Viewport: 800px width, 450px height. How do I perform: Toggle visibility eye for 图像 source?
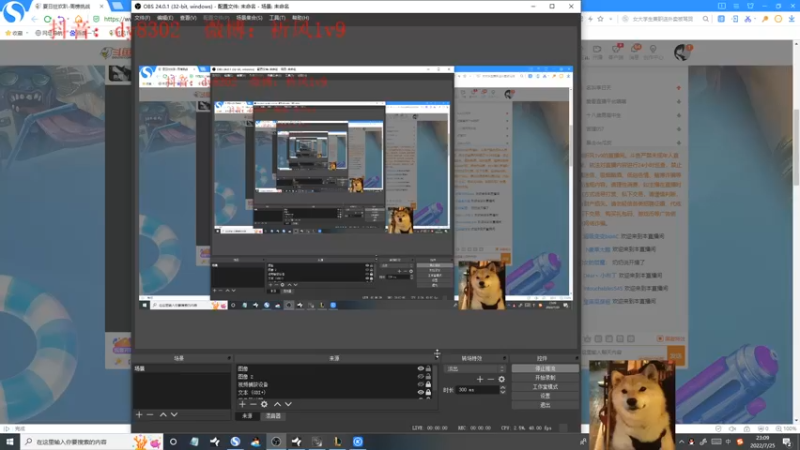(x=421, y=368)
